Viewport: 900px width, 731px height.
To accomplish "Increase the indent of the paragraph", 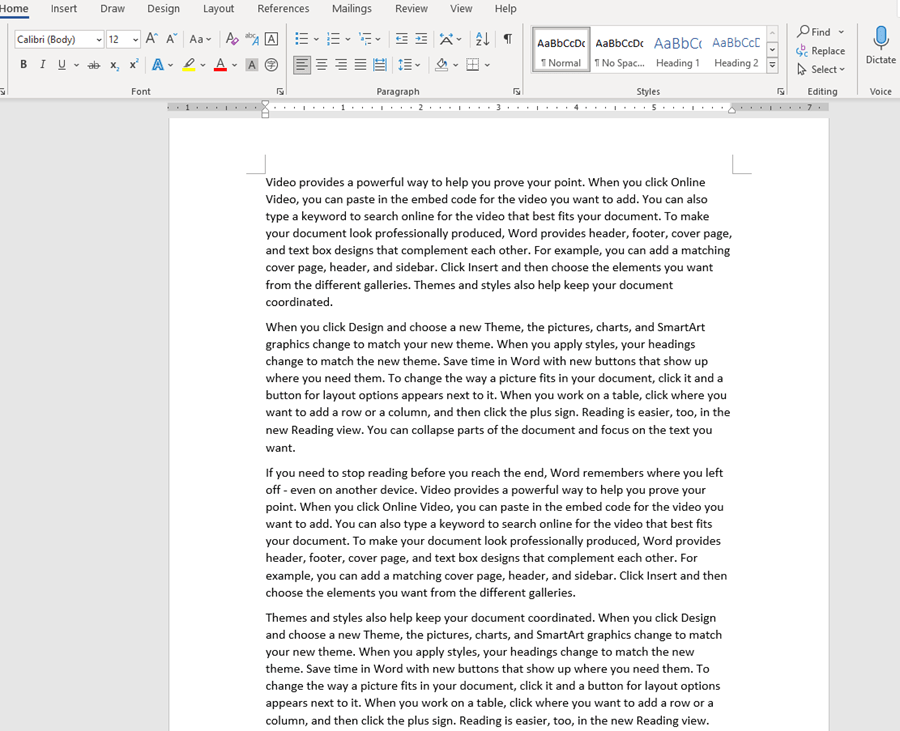I will pos(419,37).
